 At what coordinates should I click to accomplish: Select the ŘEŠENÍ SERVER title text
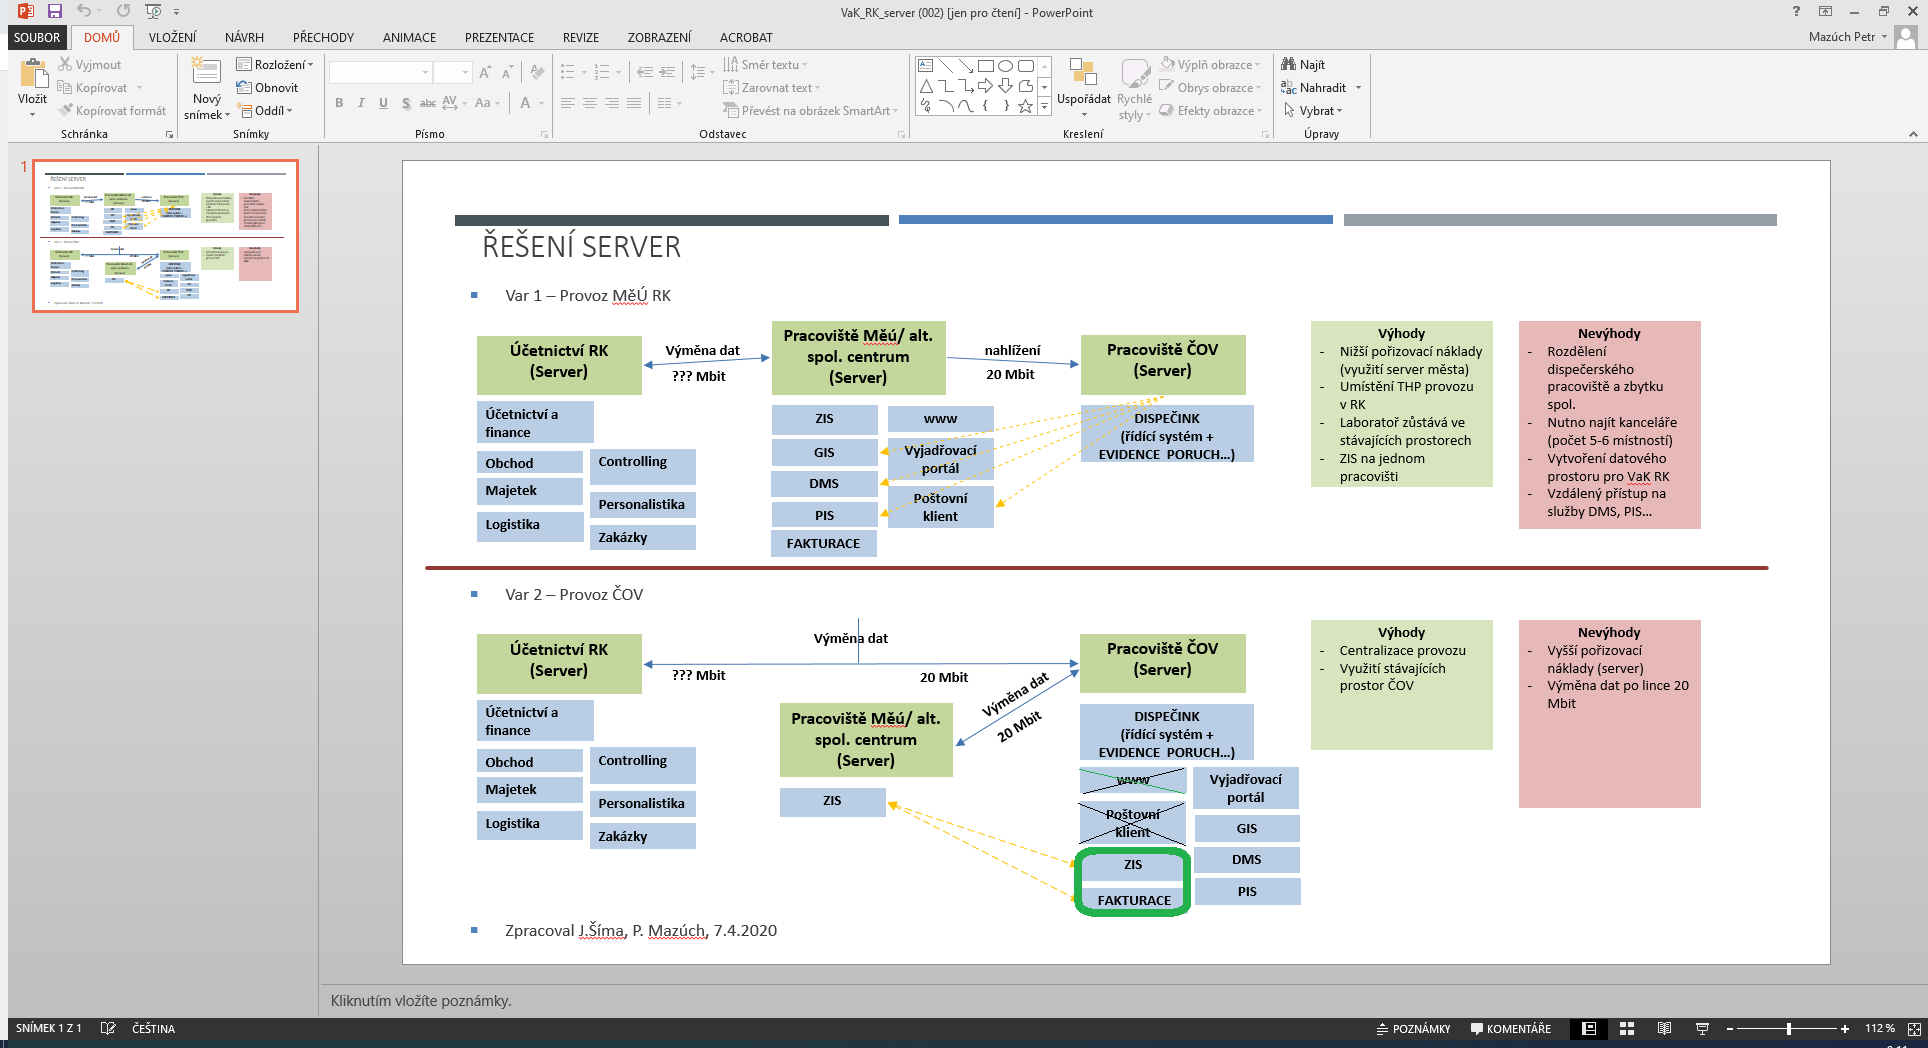pyautogui.click(x=581, y=247)
